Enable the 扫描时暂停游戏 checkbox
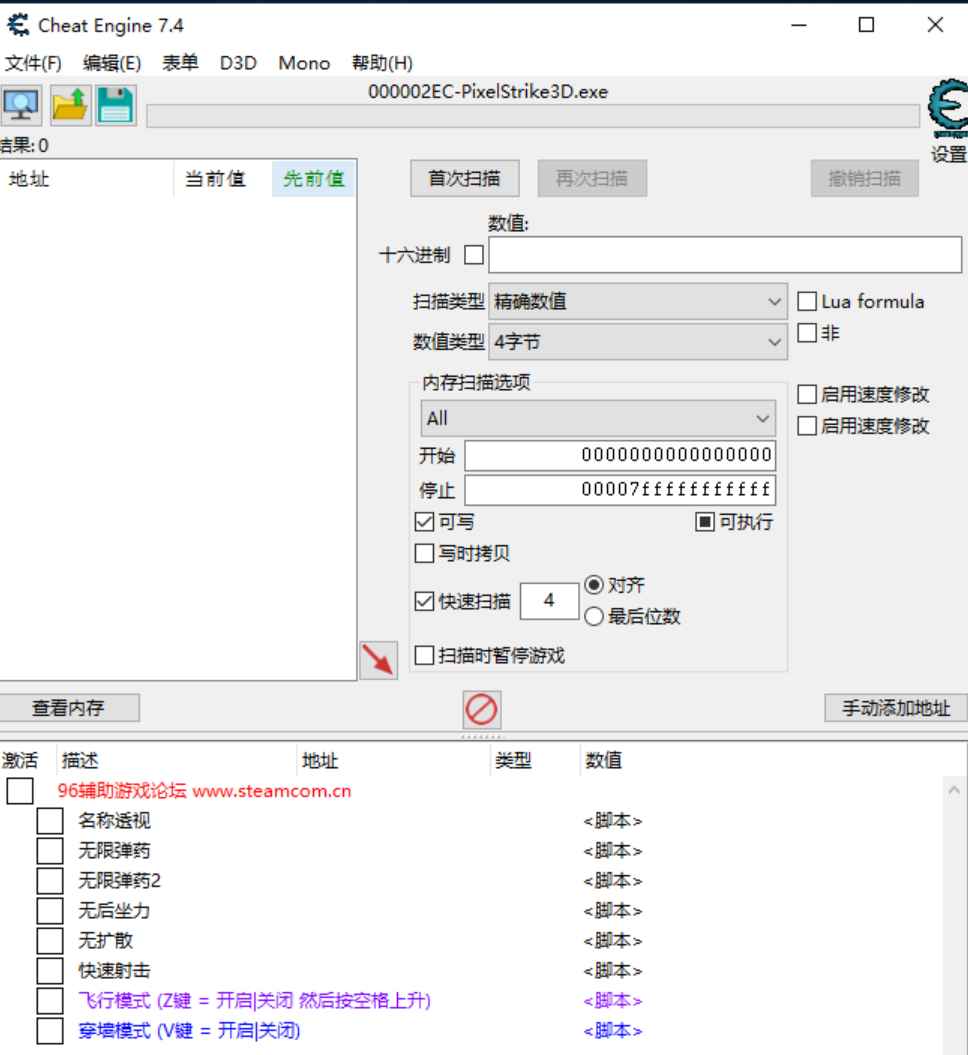 tap(424, 655)
